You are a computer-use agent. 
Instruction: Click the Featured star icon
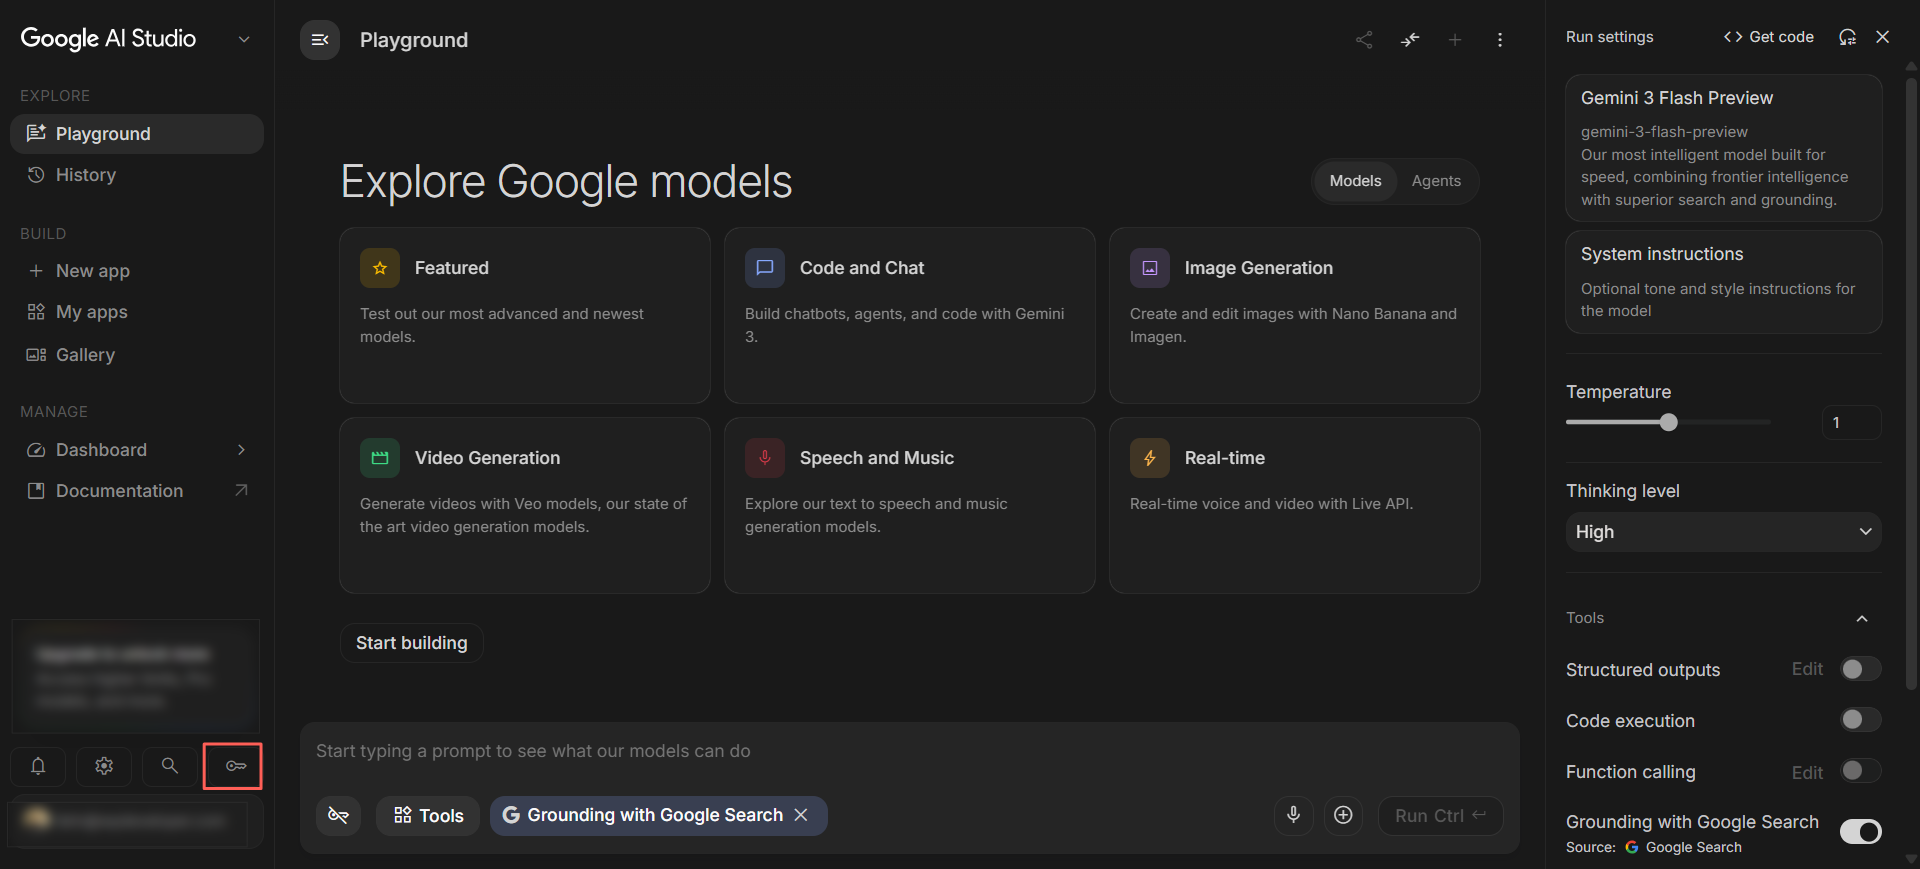tap(380, 268)
